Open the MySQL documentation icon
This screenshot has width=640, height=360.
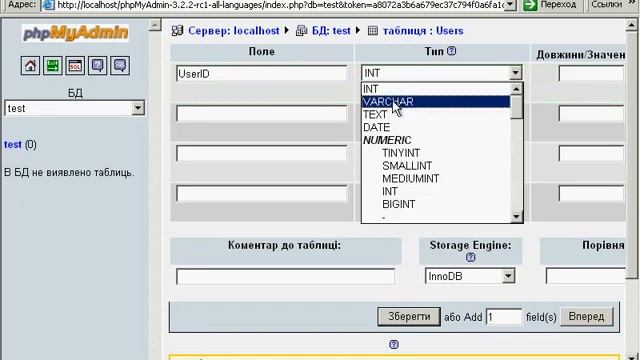tap(120, 66)
